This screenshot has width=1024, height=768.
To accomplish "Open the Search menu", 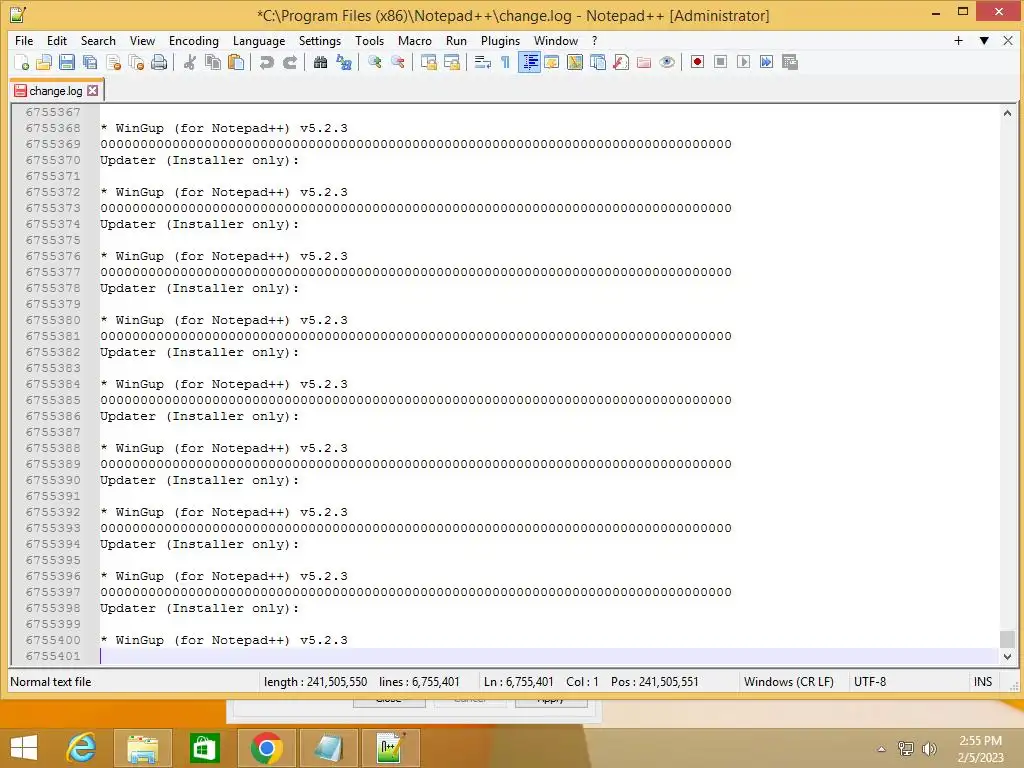I will 98,40.
